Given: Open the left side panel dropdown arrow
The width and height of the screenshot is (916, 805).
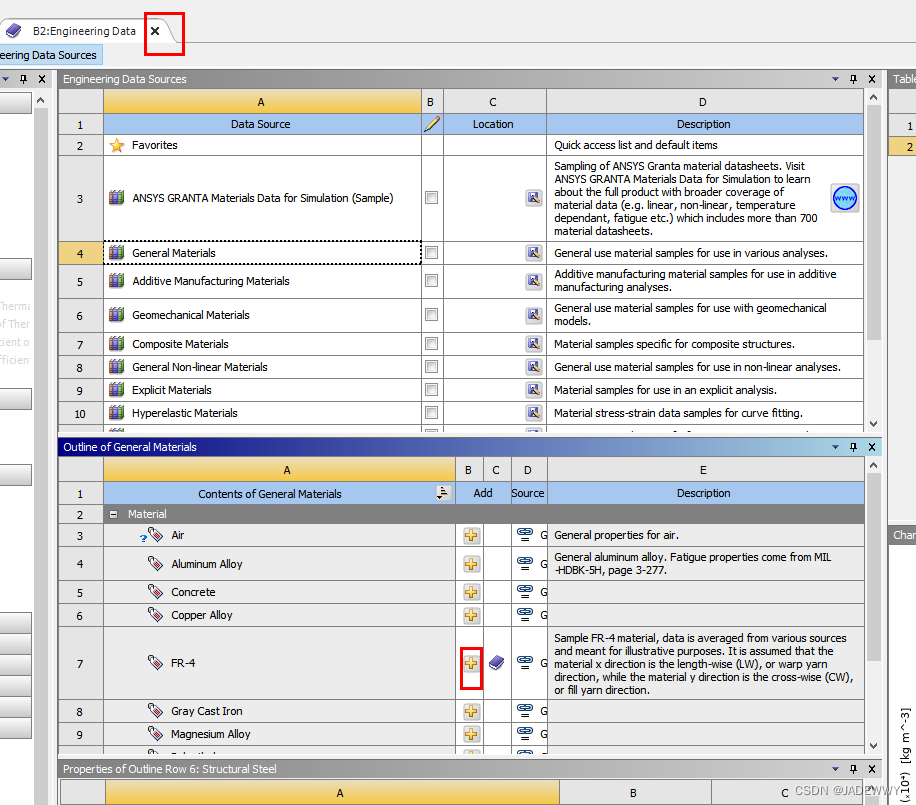Looking at the screenshot, I should (x=5, y=79).
